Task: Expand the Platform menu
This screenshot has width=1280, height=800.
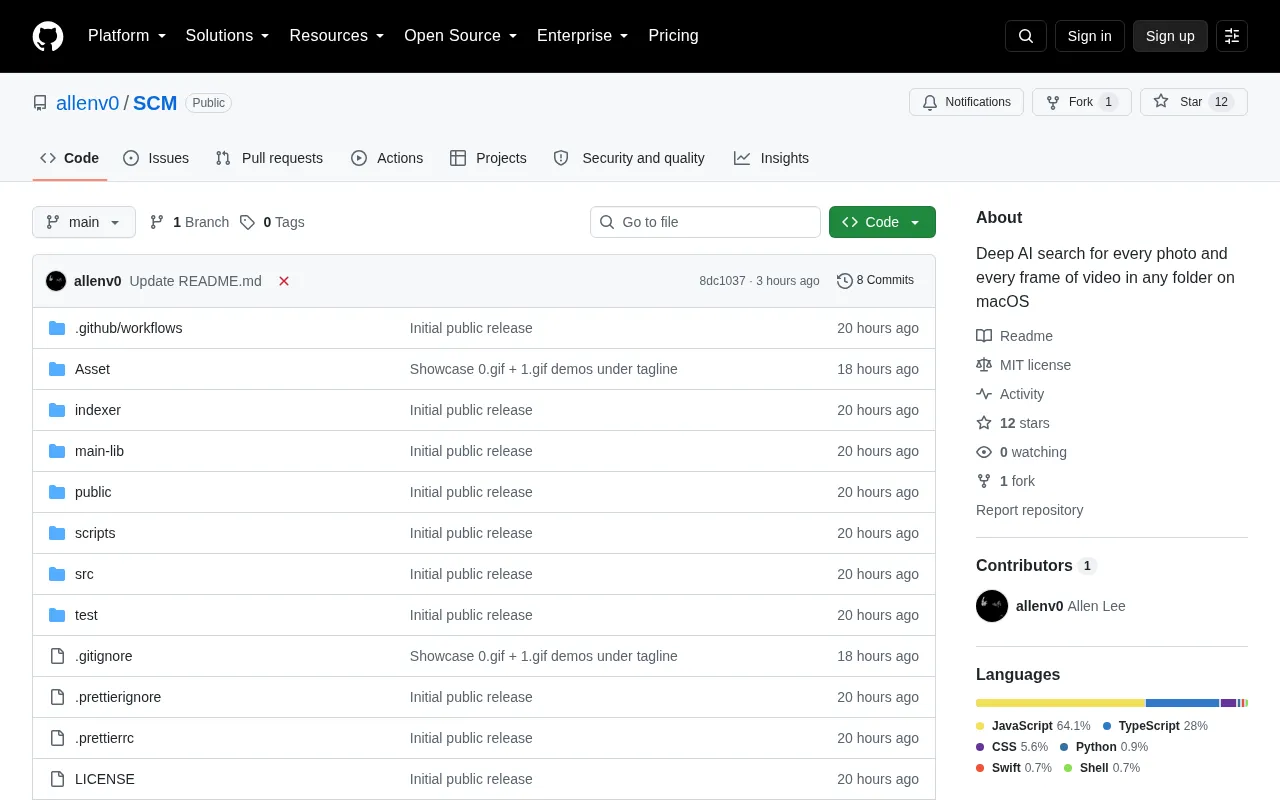Action: point(127,36)
